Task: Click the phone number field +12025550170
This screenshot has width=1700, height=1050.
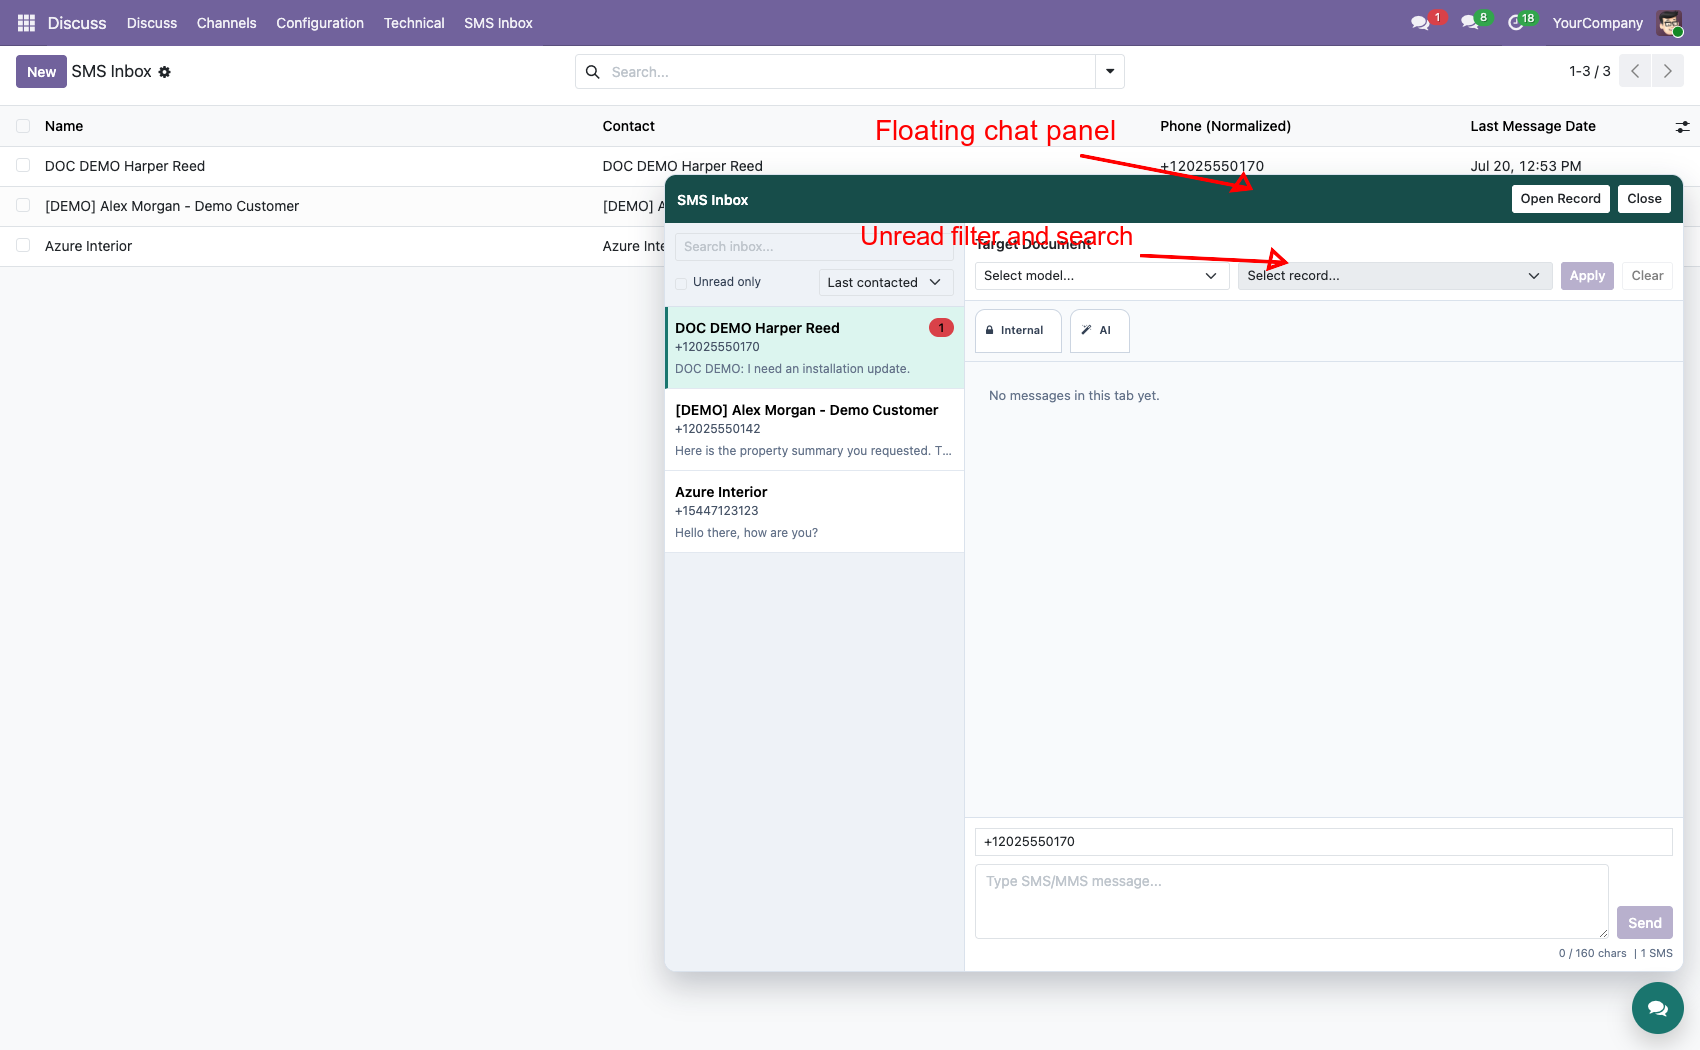Action: tap(1323, 842)
